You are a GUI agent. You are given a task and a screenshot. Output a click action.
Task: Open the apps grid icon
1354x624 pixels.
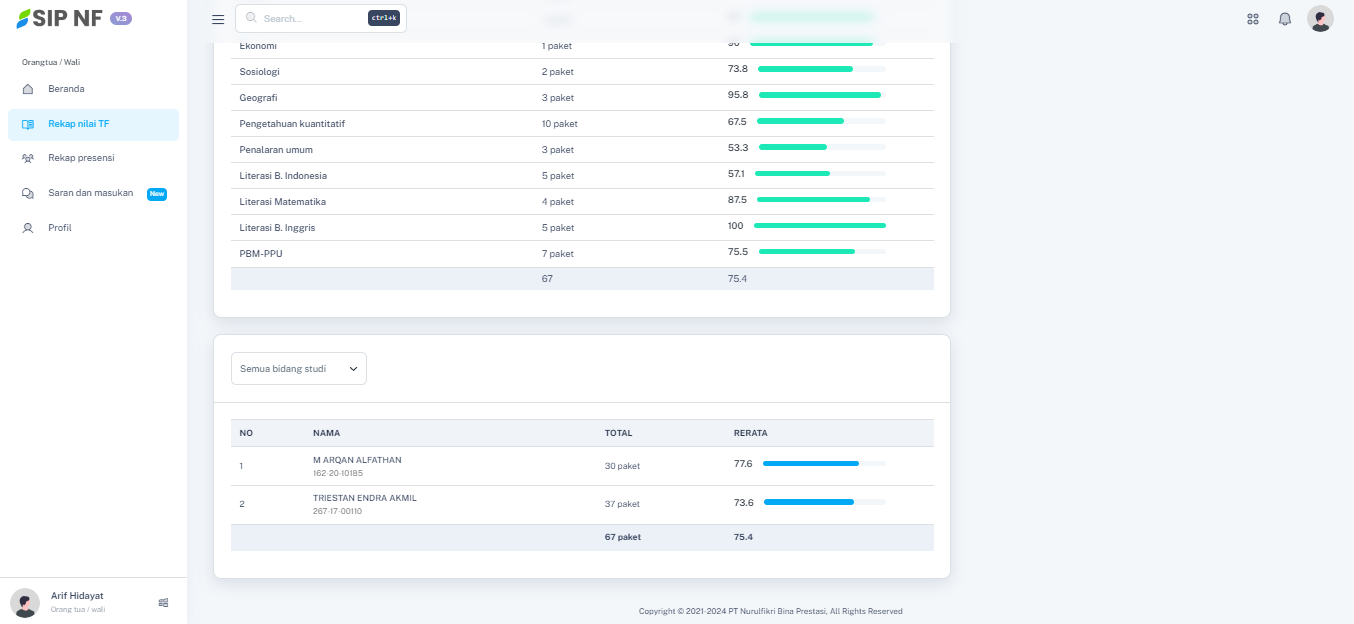tap(1253, 19)
